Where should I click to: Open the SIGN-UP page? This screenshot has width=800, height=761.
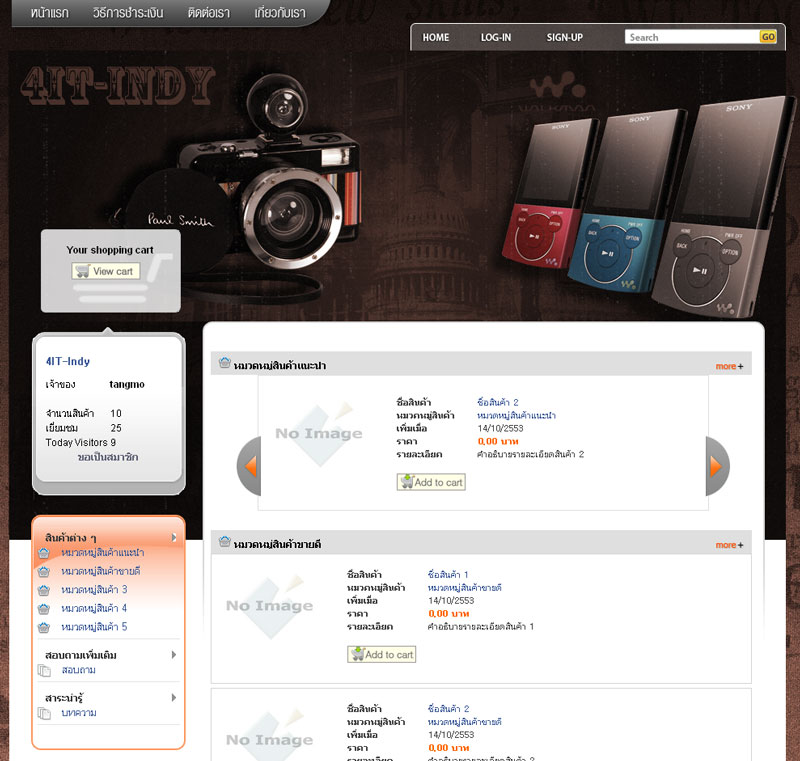[564, 37]
